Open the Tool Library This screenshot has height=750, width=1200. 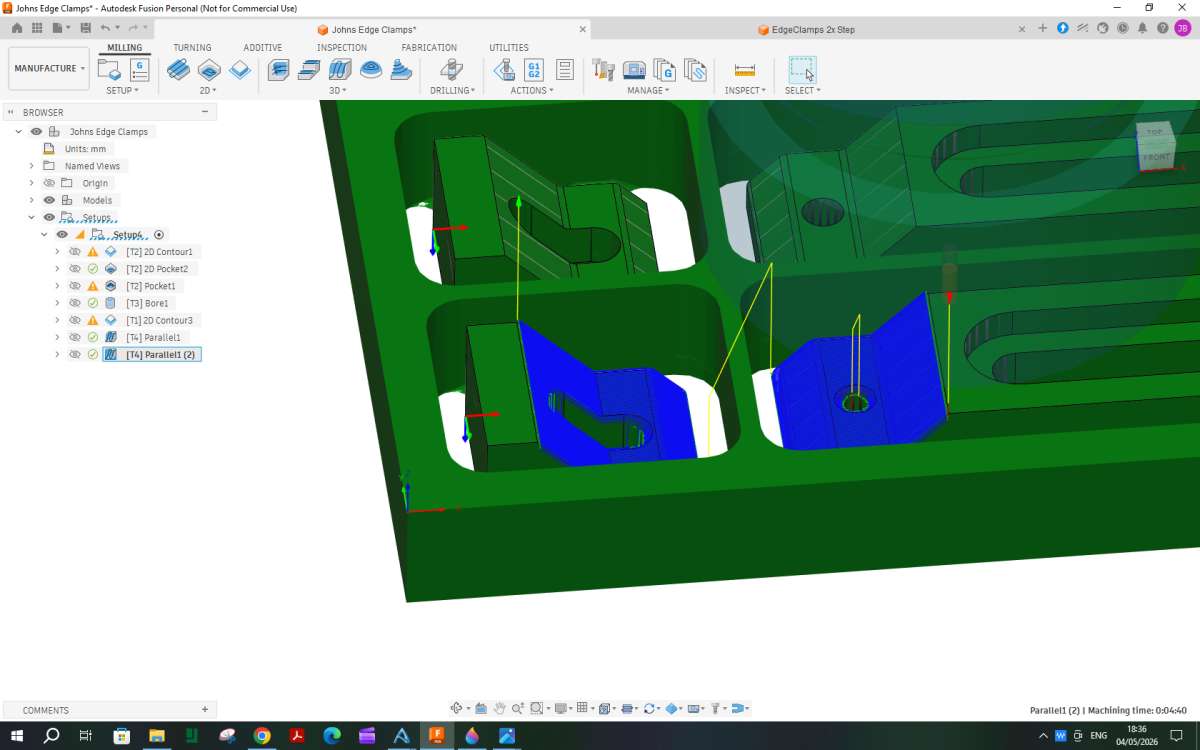click(x=603, y=70)
